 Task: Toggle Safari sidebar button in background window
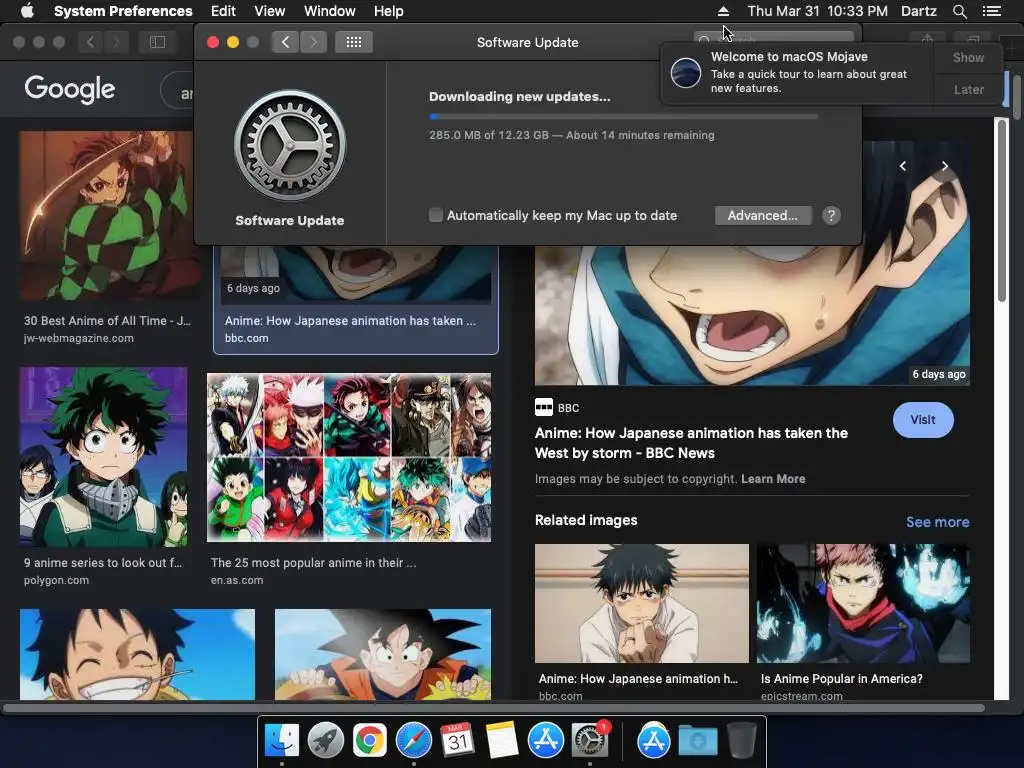157,42
